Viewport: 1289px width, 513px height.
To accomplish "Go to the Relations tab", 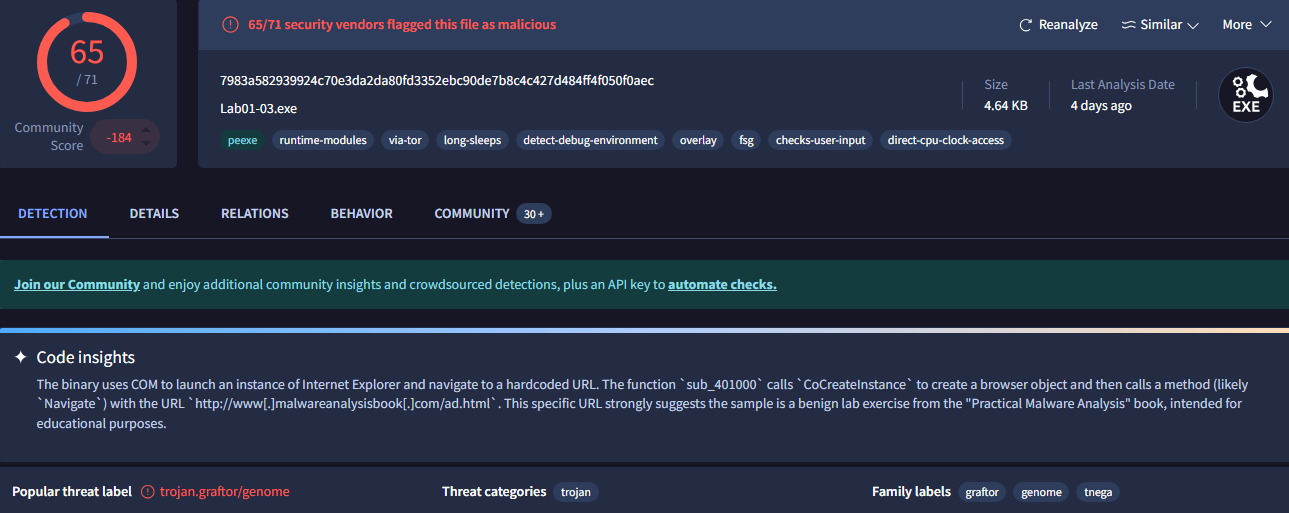I will tap(254, 213).
